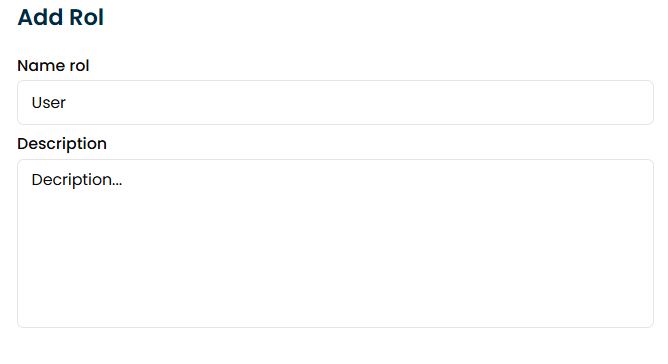This screenshot has width=668, height=364.
Task: Click empty space inside Description box
Action: pyautogui.click(x=335, y=256)
